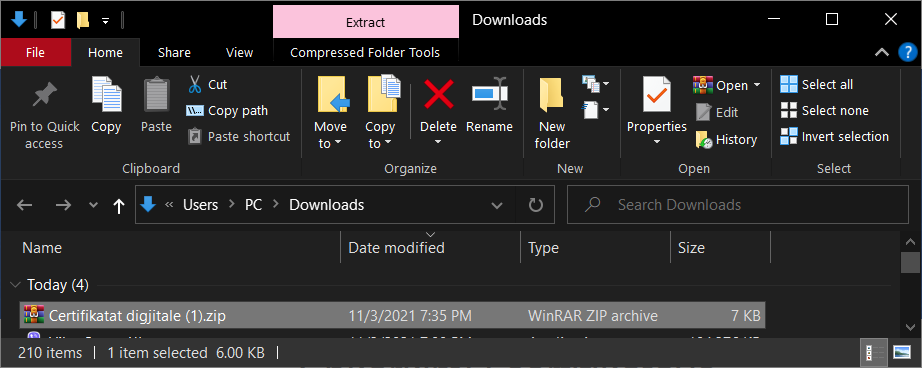Click Copy path in Clipboard group

point(226,111)
